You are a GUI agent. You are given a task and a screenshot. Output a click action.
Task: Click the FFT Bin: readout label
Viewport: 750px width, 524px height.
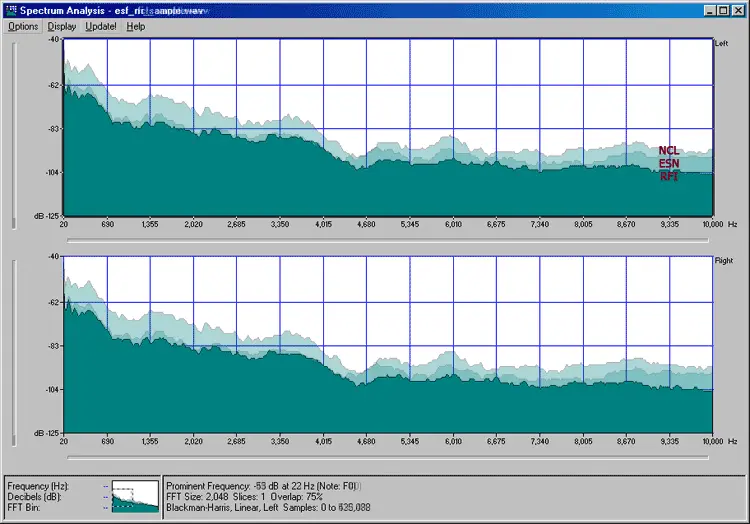pyautogui.click(x=23, y=507)
